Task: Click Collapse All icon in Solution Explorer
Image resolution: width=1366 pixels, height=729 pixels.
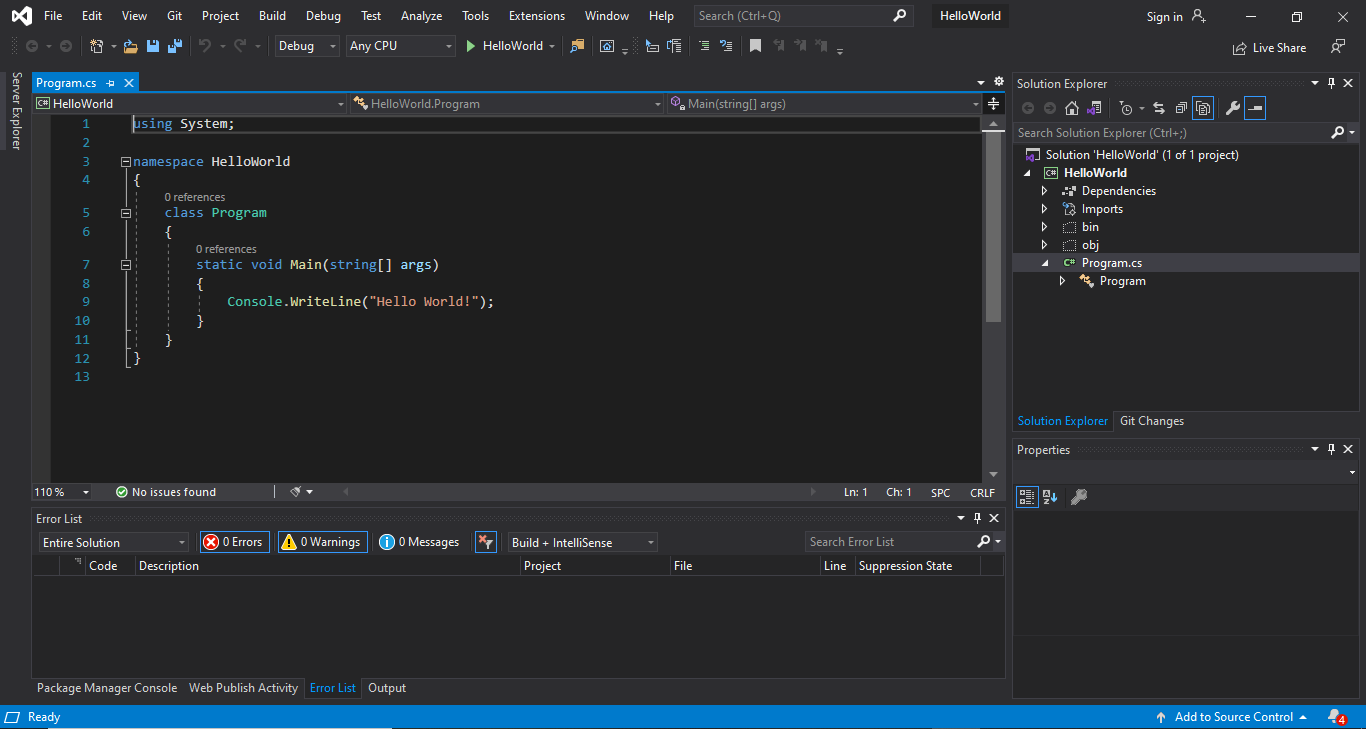Action: [1181, 108]
